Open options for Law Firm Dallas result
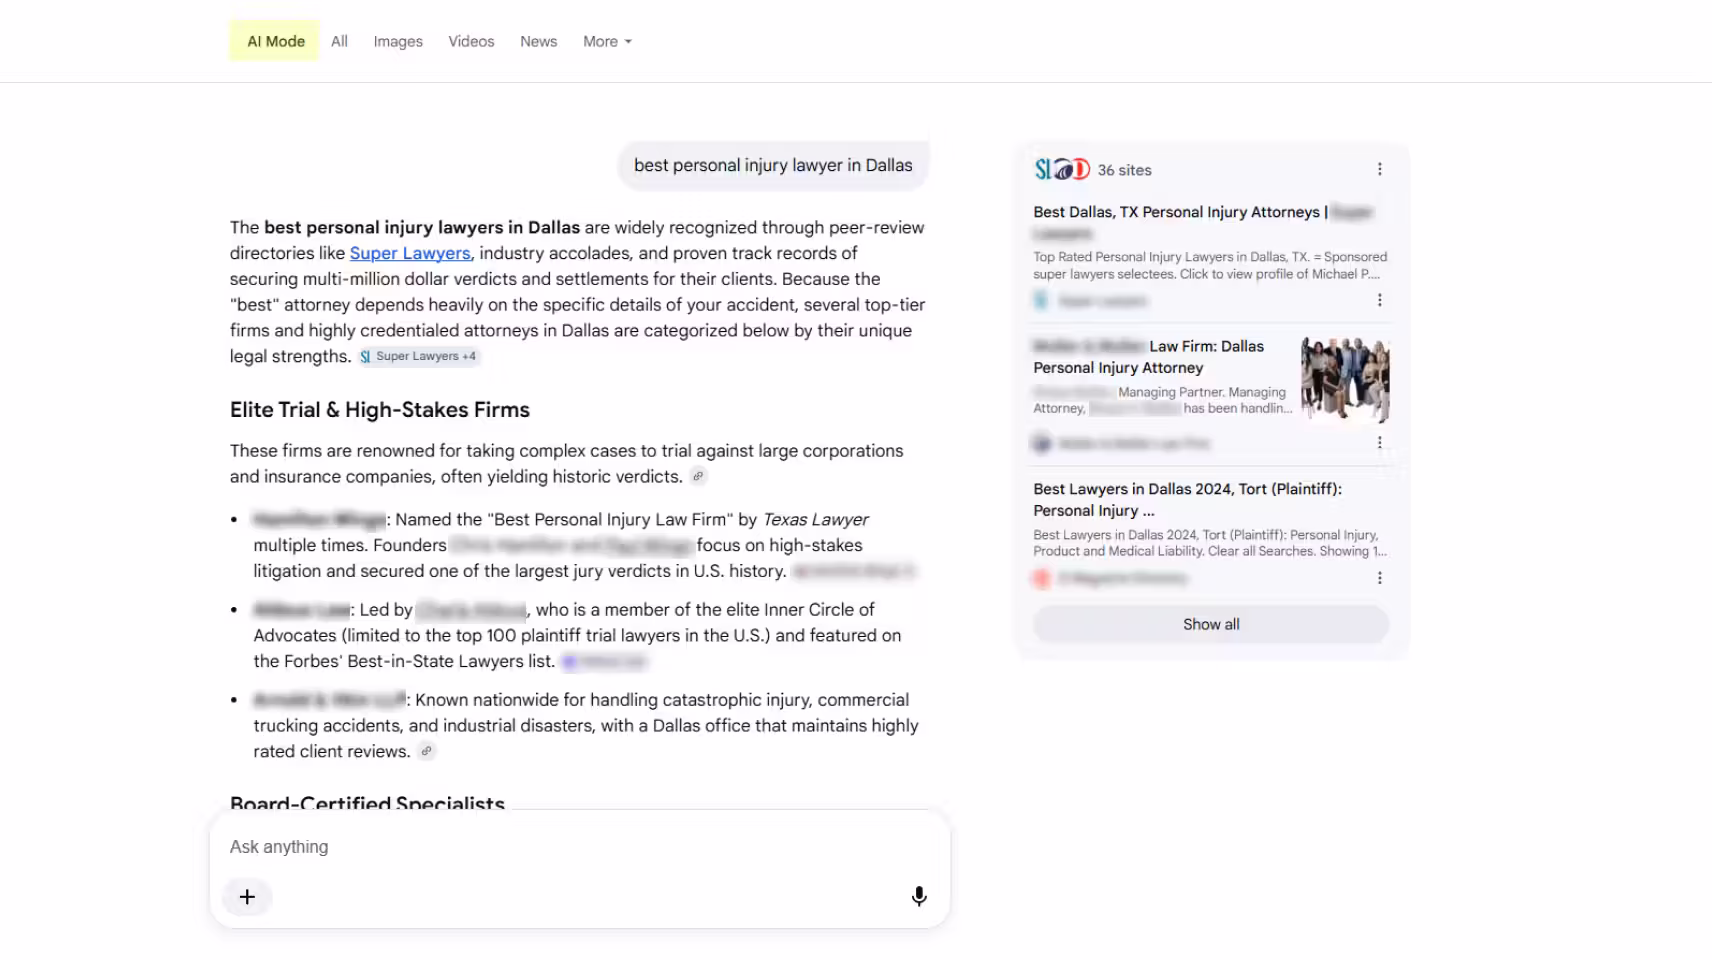This screenshot has width=1712, height=960. pyautogui.click(x=1379, y=443)
